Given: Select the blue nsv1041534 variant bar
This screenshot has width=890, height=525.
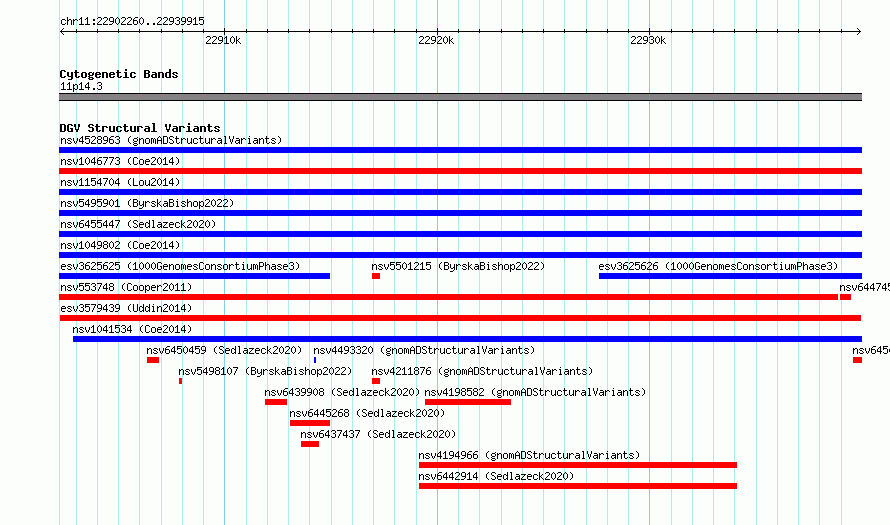Looking at the screenshot, I should tap(467, 339).
